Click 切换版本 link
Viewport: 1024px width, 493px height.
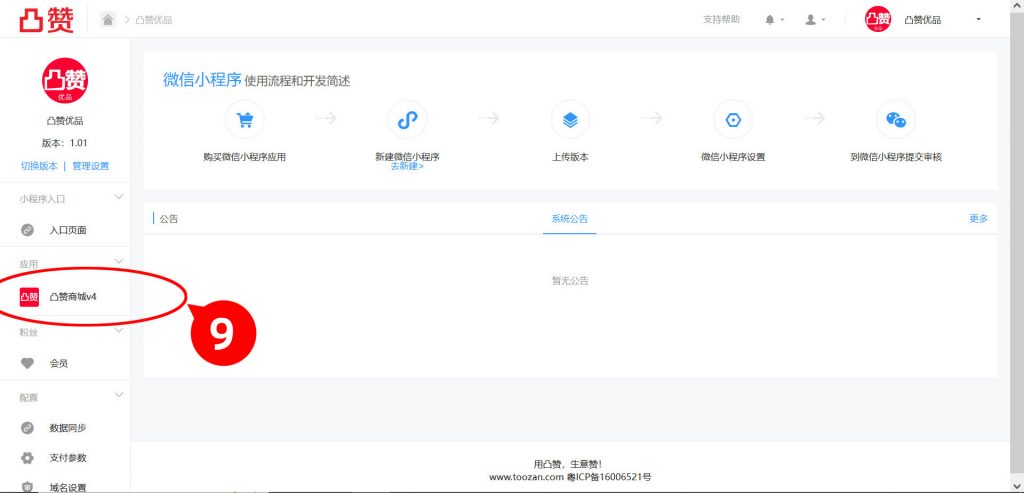39,166
